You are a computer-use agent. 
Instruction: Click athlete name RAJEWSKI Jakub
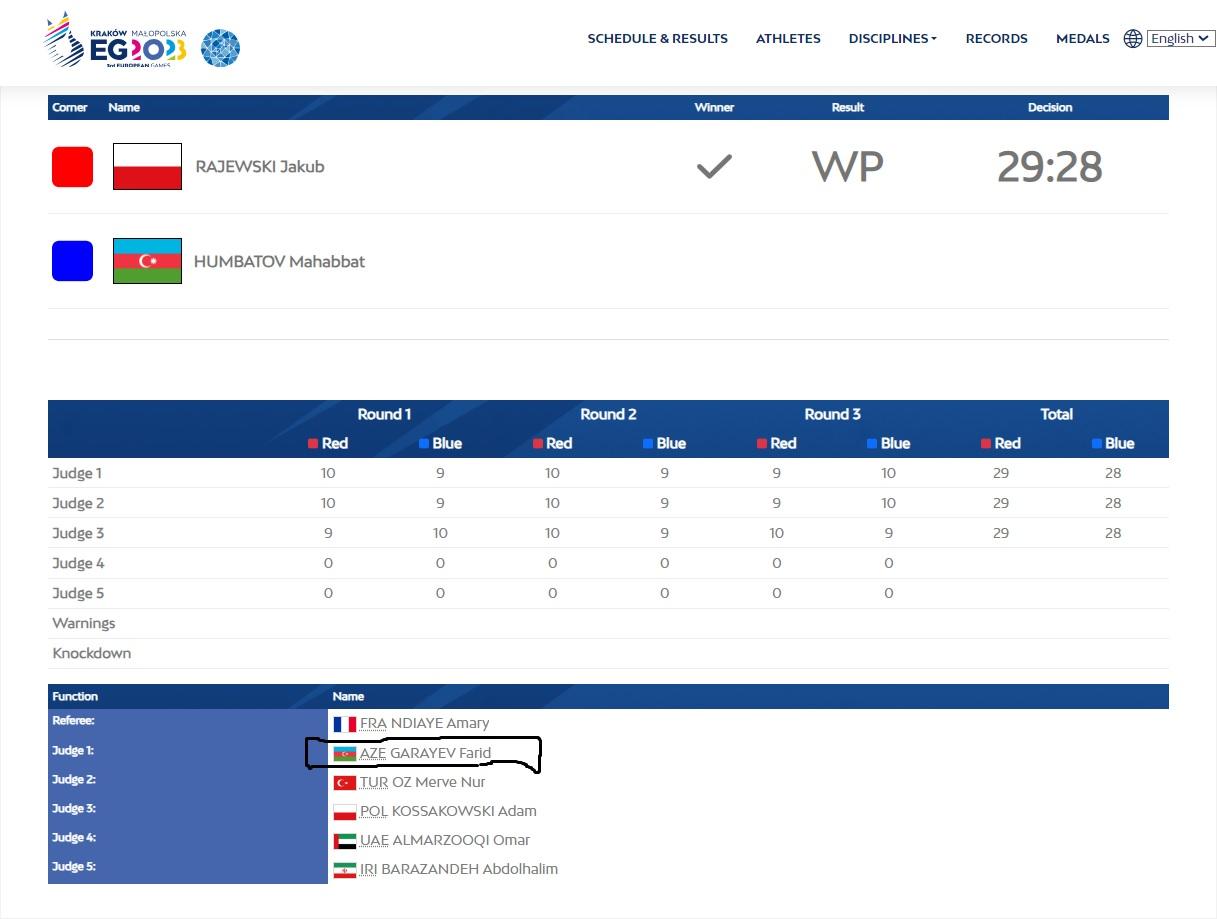click(x=260, y=167)
